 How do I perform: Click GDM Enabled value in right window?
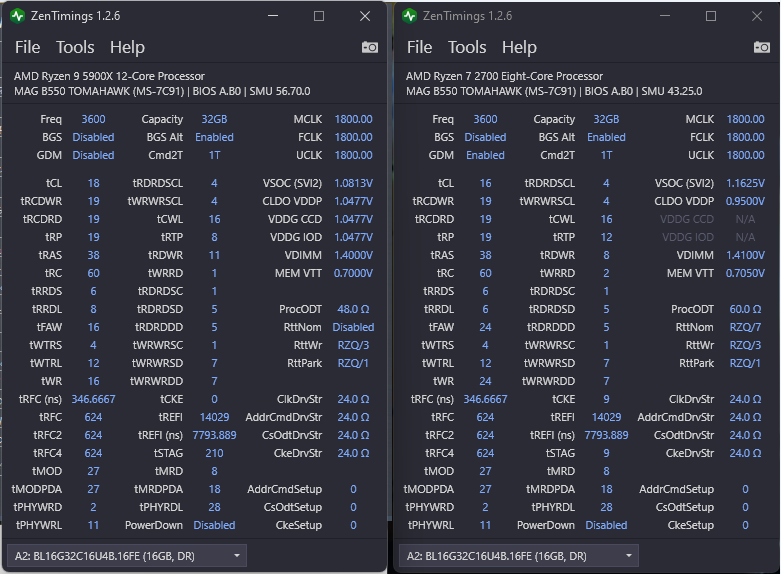click(485, 155)
